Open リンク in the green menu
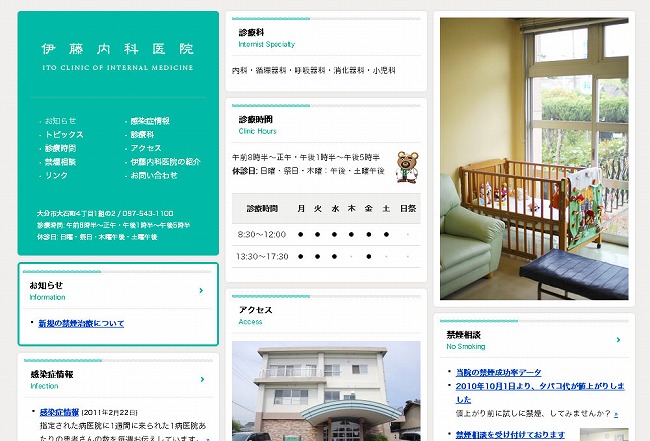Image resolution: width=650 pixels, height=441 pixels. point(56,175)
